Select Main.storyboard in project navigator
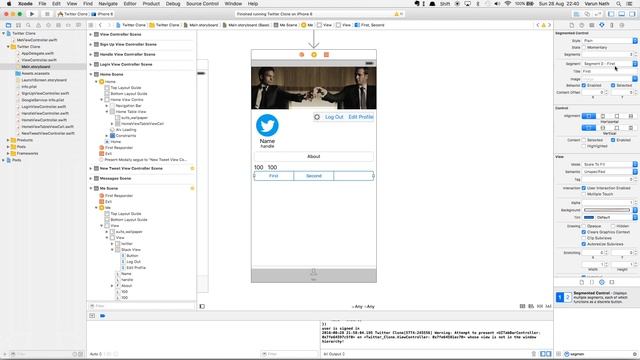This screenshot has width=640, height=360. pos(36,67)
